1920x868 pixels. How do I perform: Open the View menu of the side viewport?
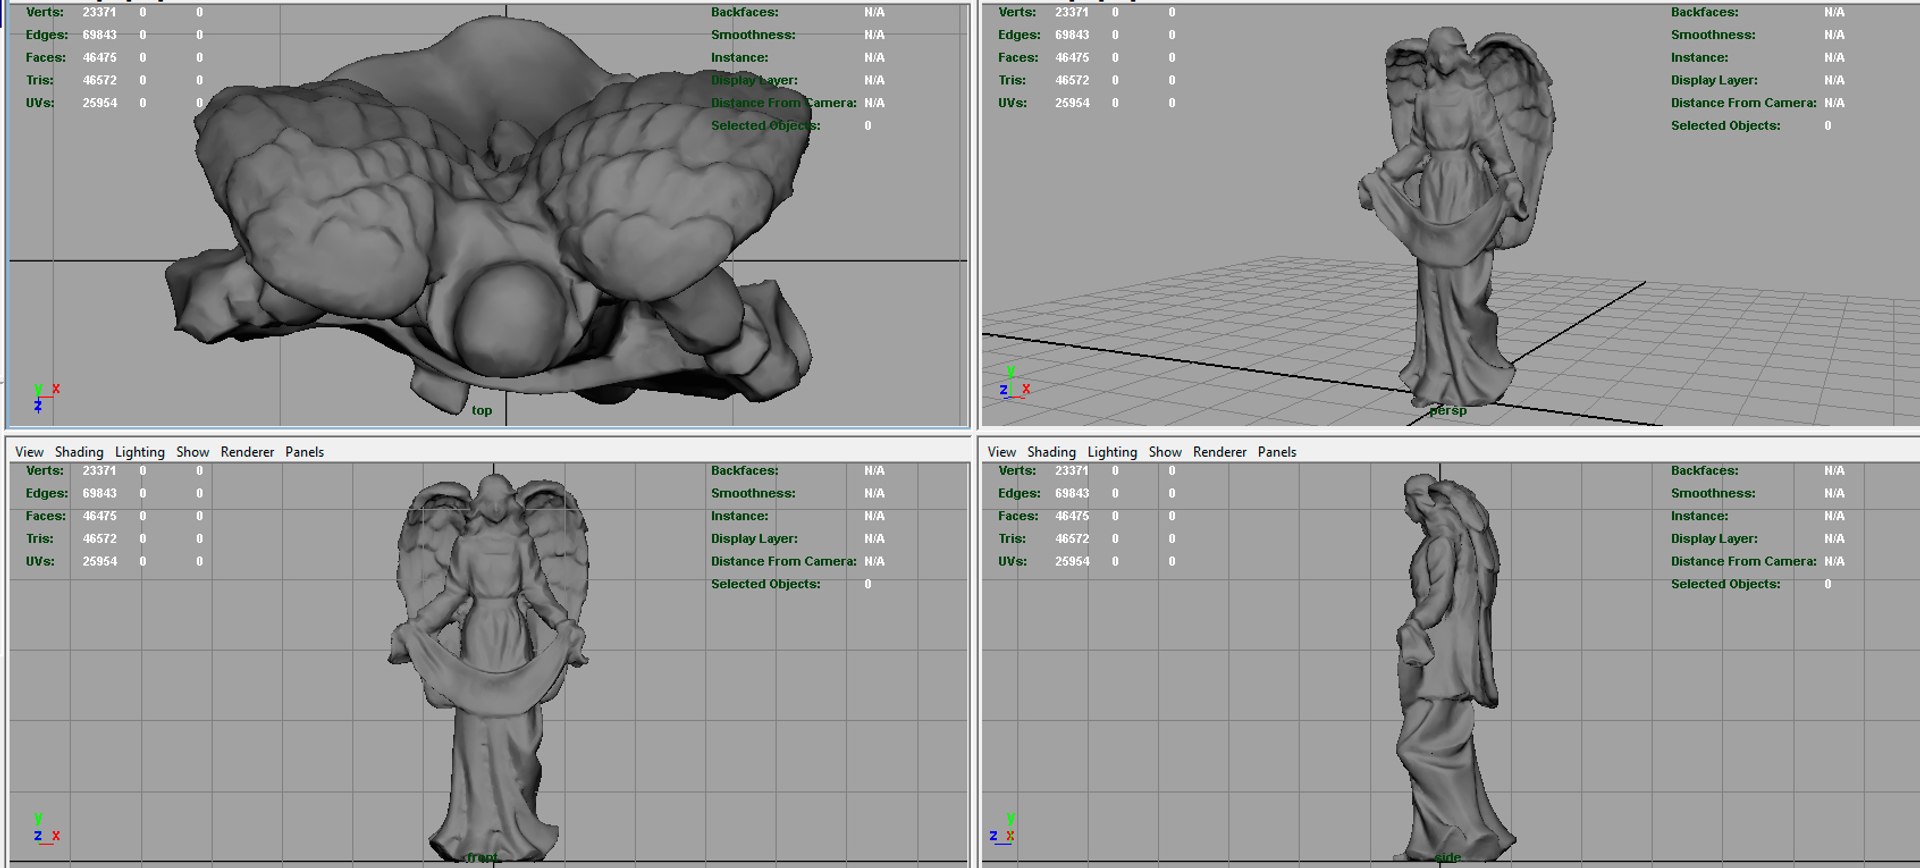pos(1001,452)
